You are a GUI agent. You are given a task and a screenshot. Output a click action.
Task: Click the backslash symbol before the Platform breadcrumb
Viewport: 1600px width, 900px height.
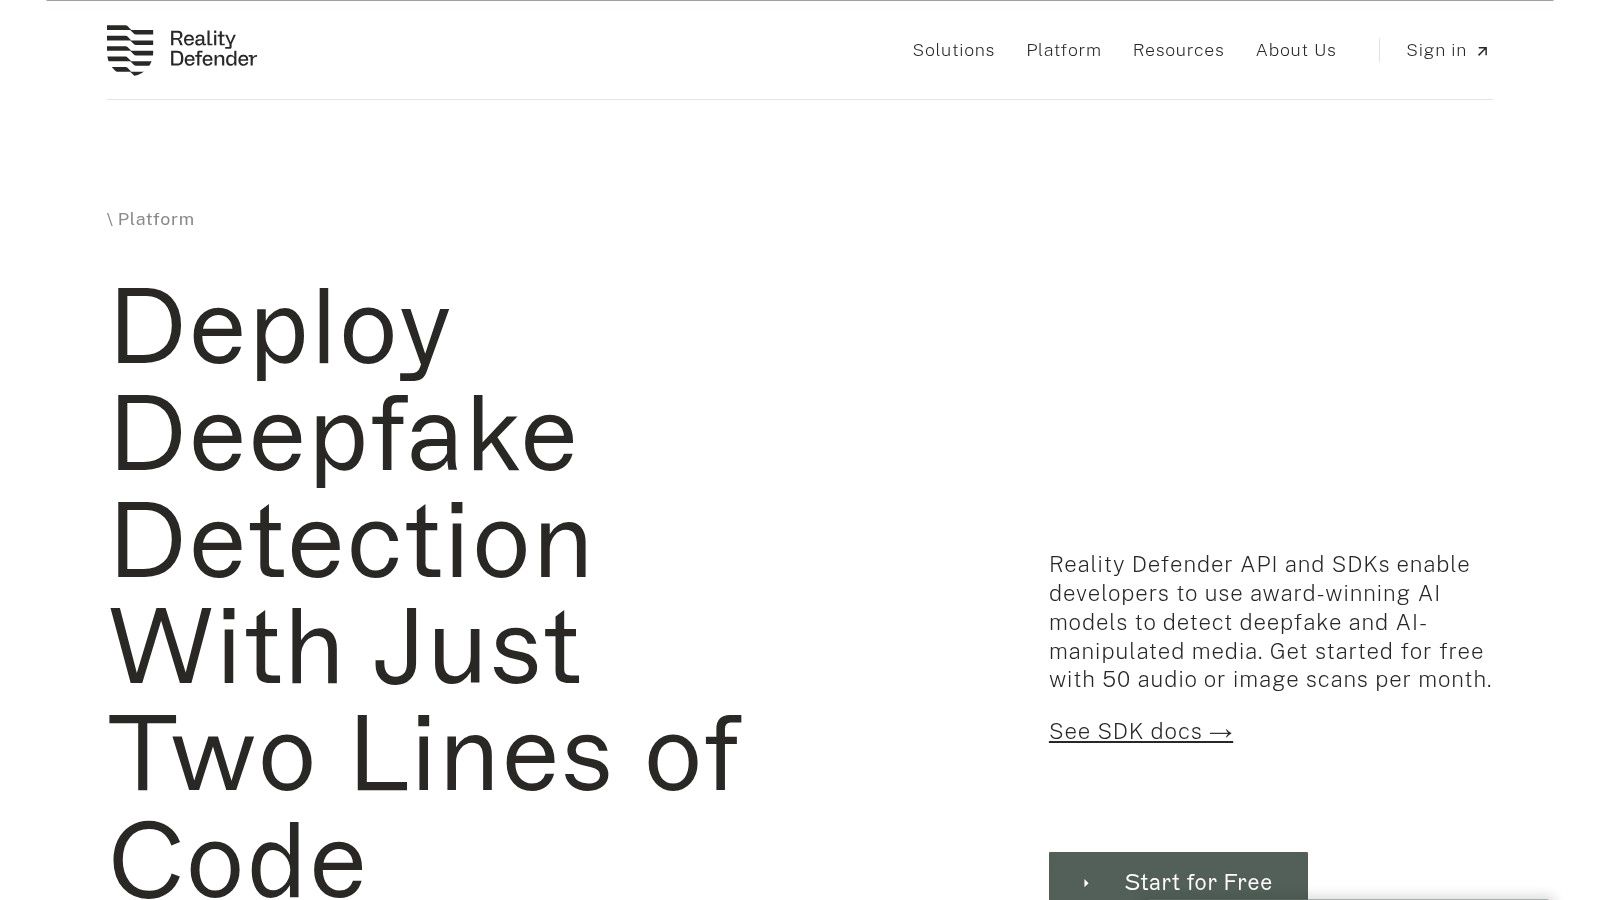110,219
